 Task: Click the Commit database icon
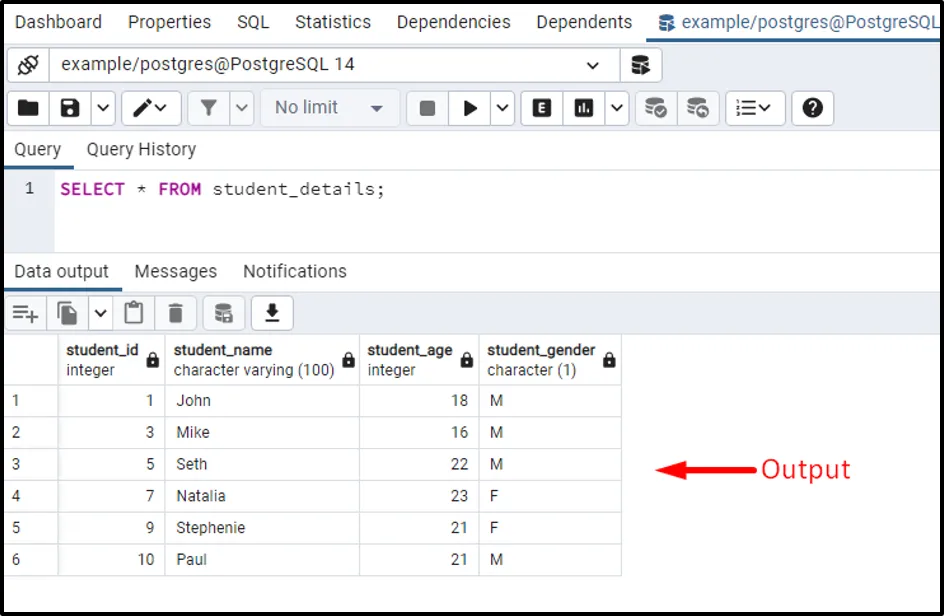click(x=656, y=108)
